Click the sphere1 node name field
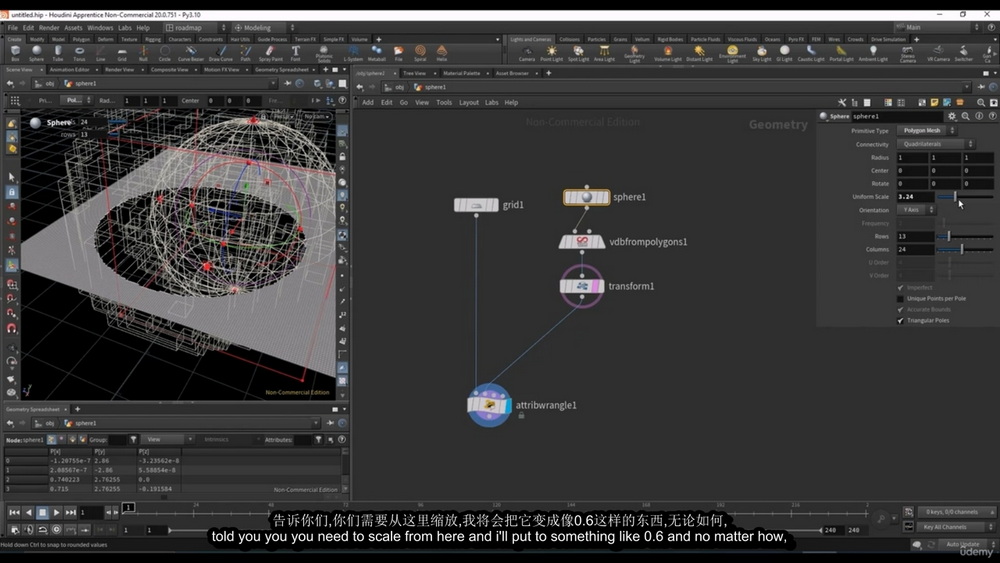The height and width of the screenshot is (563, 1000). click(895, 116)
